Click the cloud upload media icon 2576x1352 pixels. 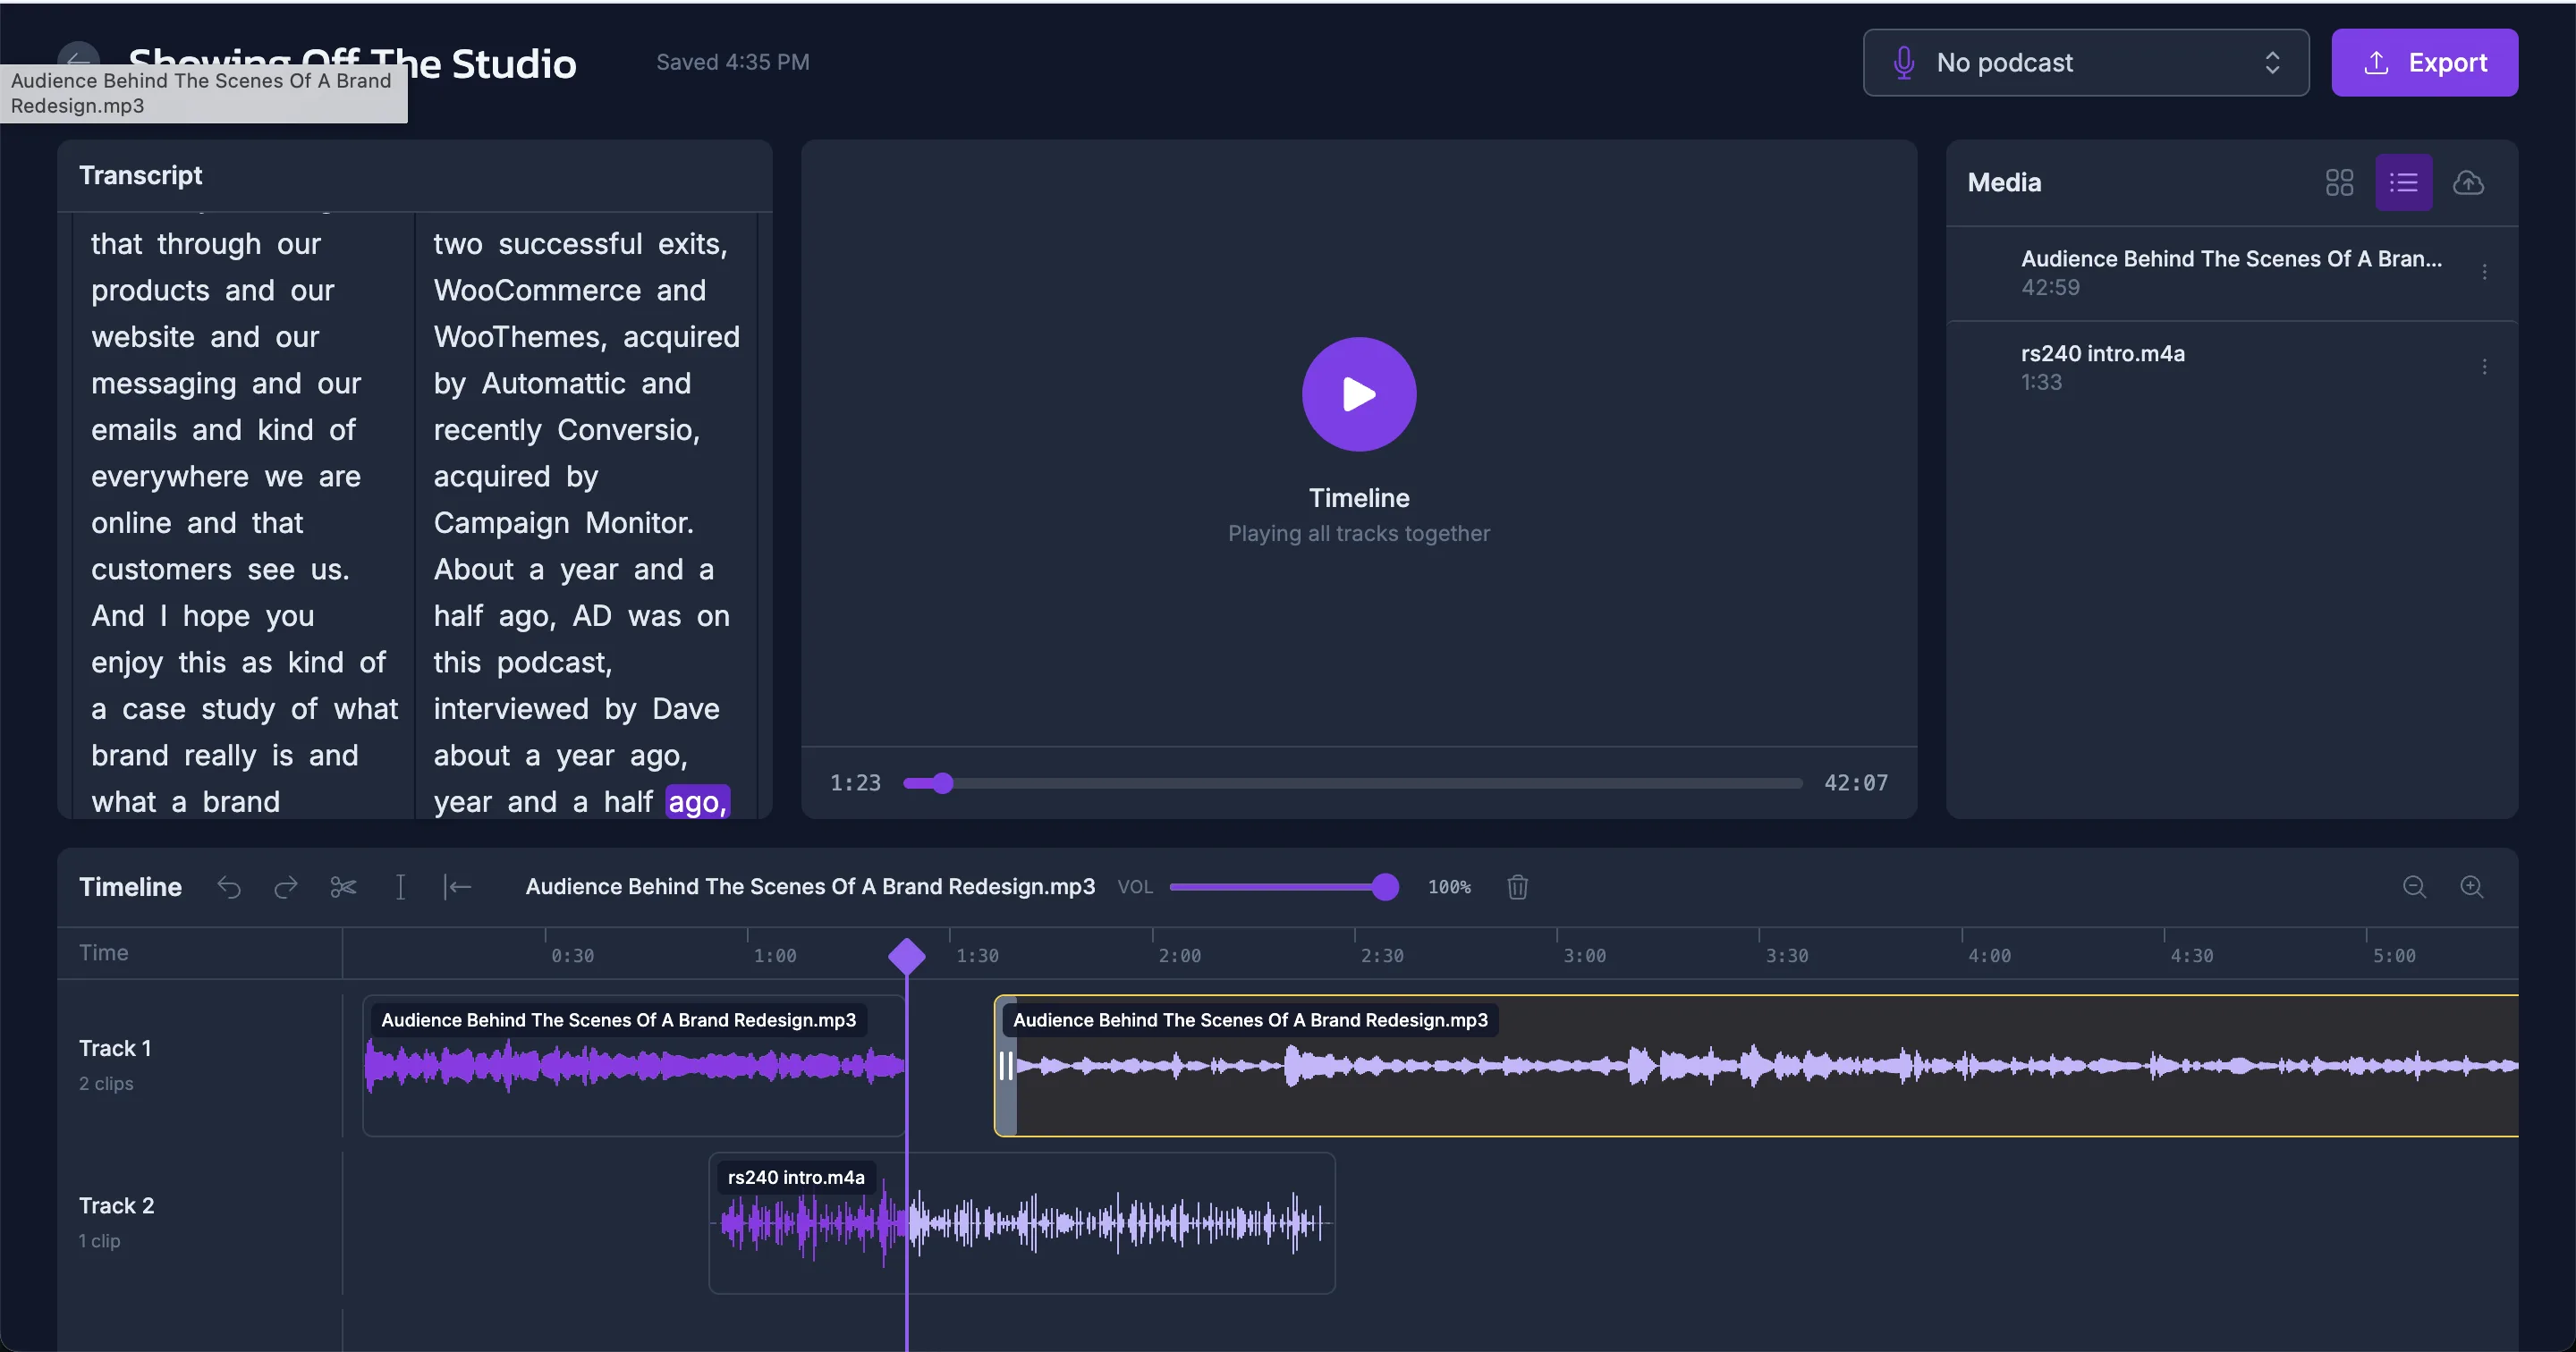(x=2467, y=183)
